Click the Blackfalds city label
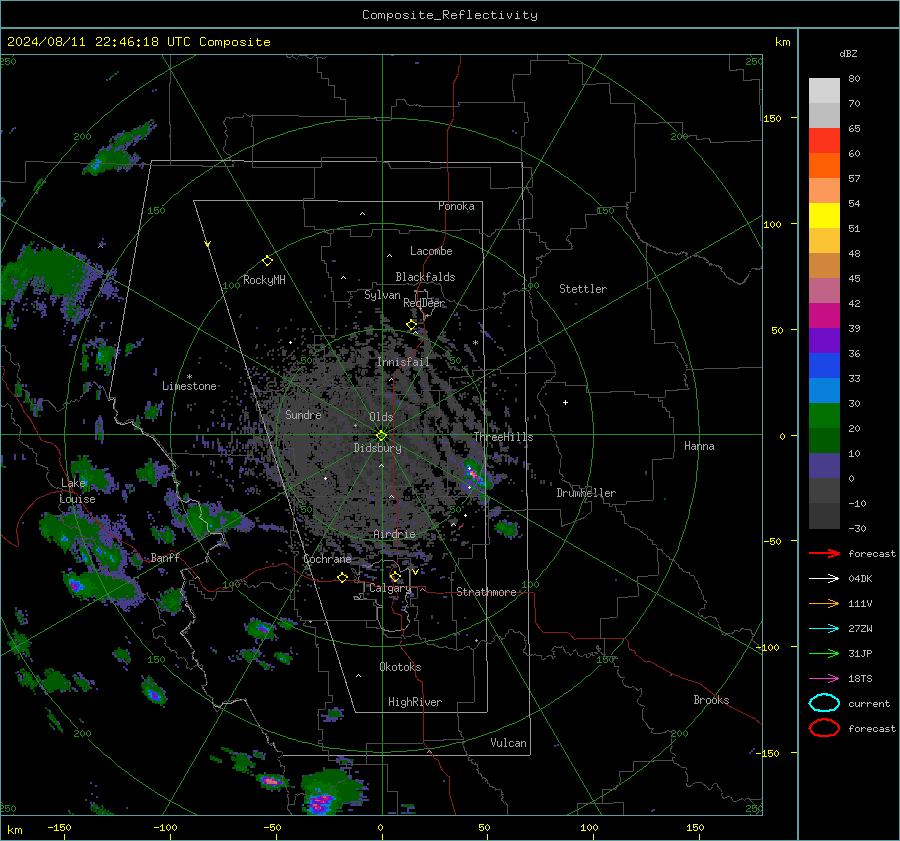This screenshot has height=841, width=900. [425, 277]
